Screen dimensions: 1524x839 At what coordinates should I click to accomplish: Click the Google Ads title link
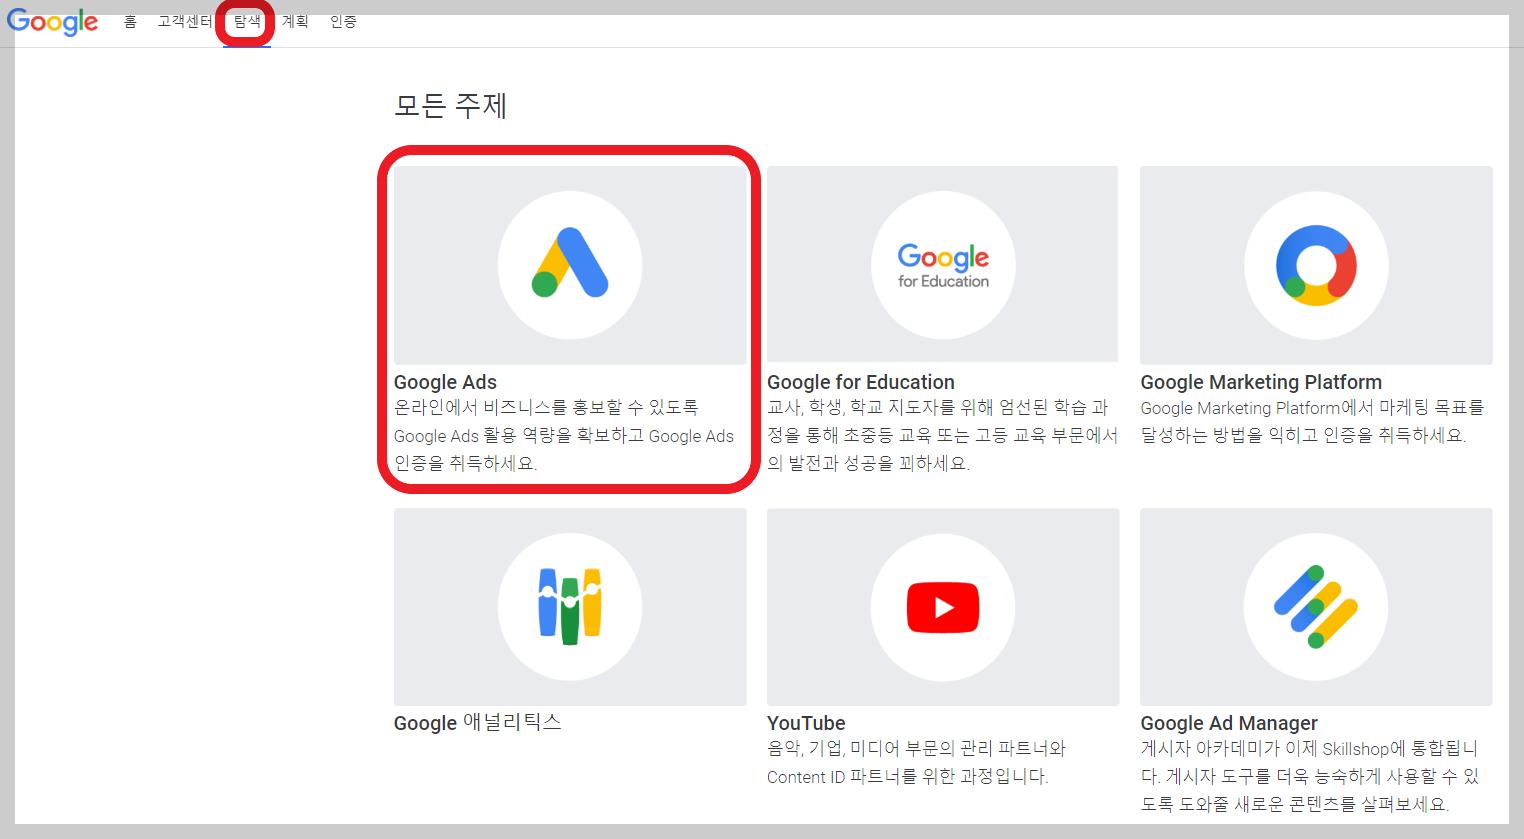[x=445, y=382]
